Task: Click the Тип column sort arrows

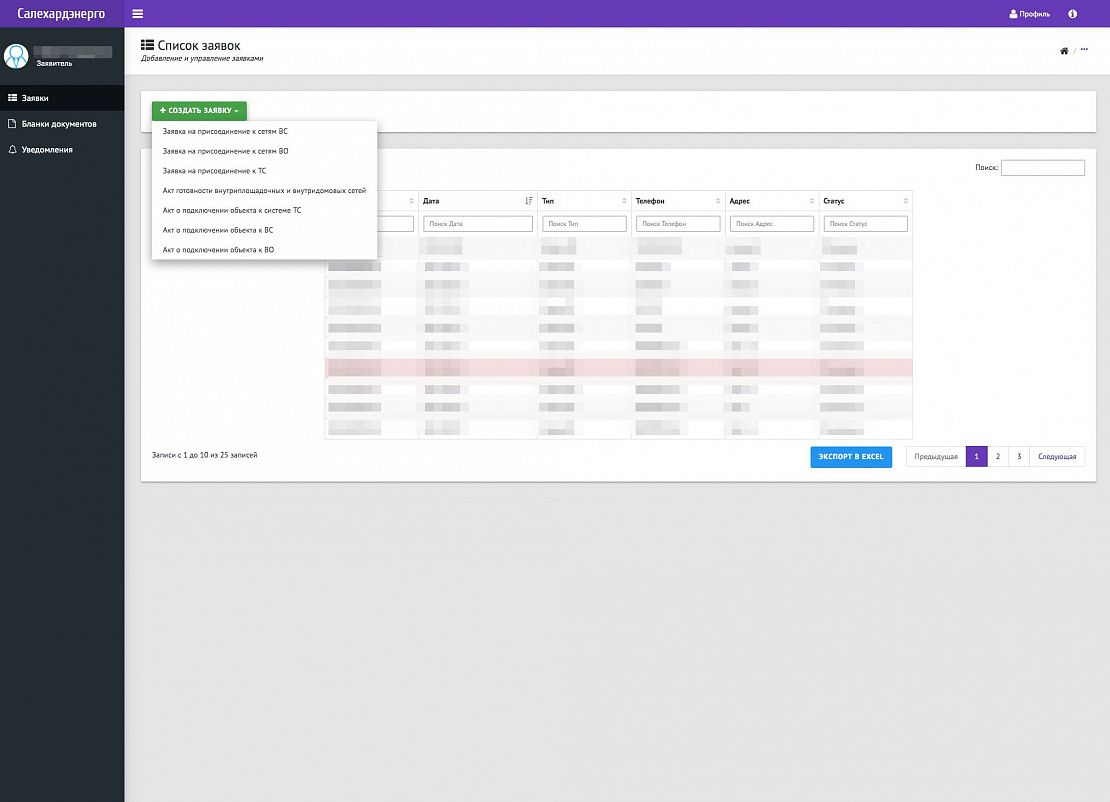Action: pos(623,201)
